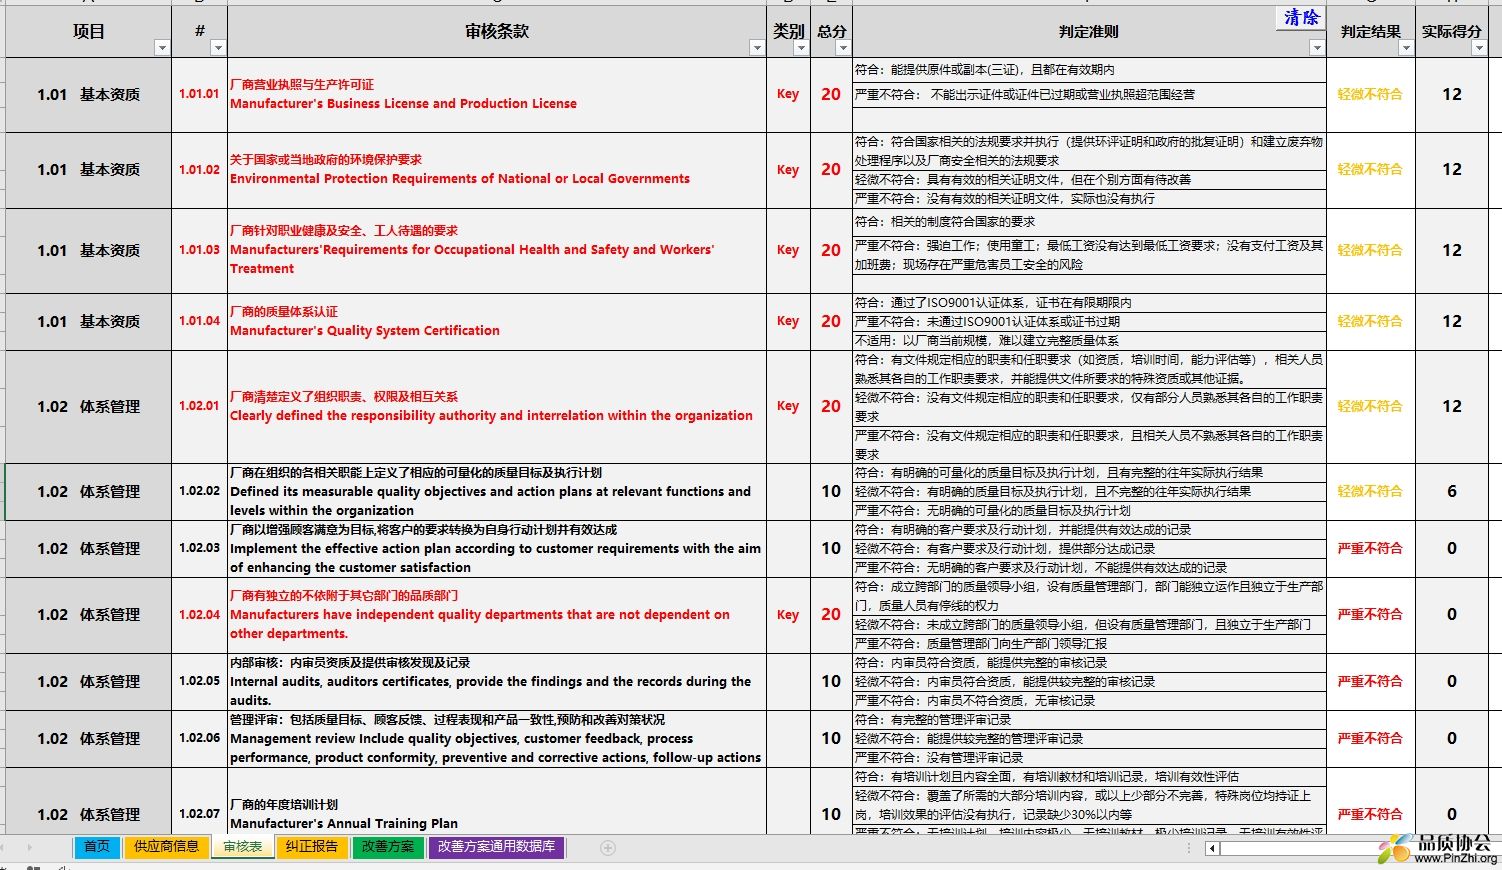Open the 实际得分 column filter dropdown
The image size is (1502, 870).
pyautogui.click(x=1479, y=48)
